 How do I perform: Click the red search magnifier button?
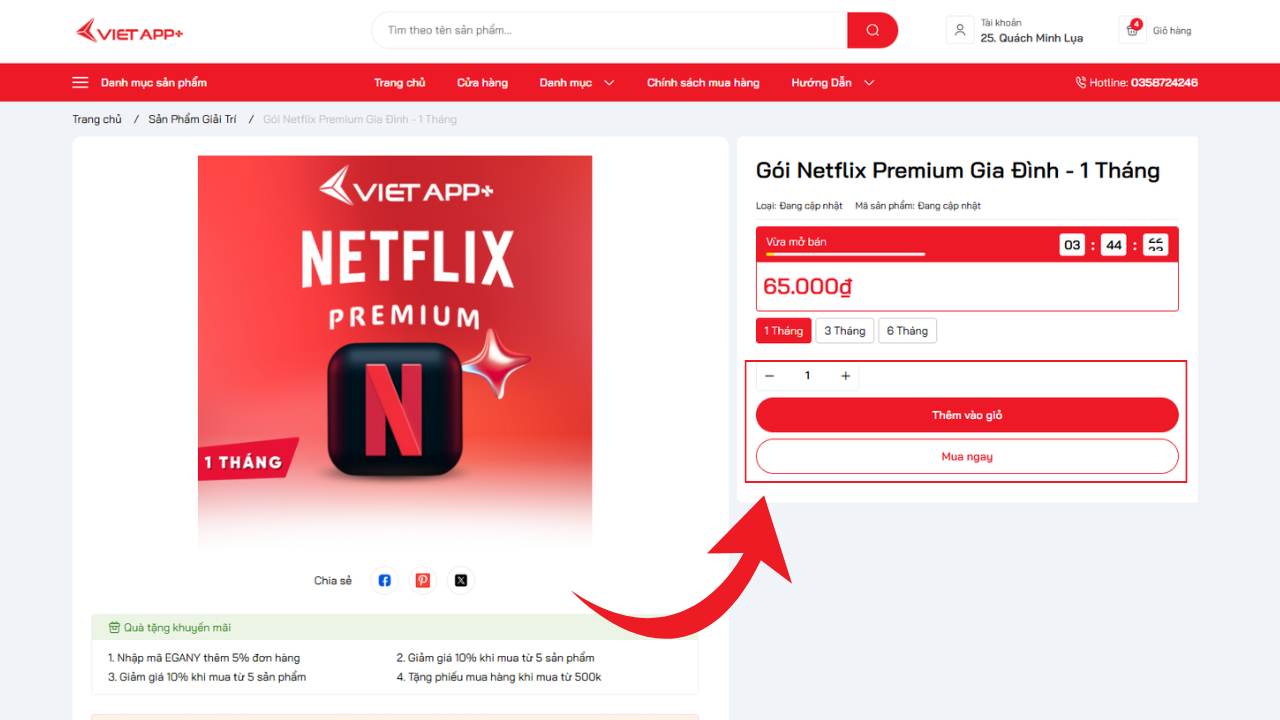pos(872,30)
